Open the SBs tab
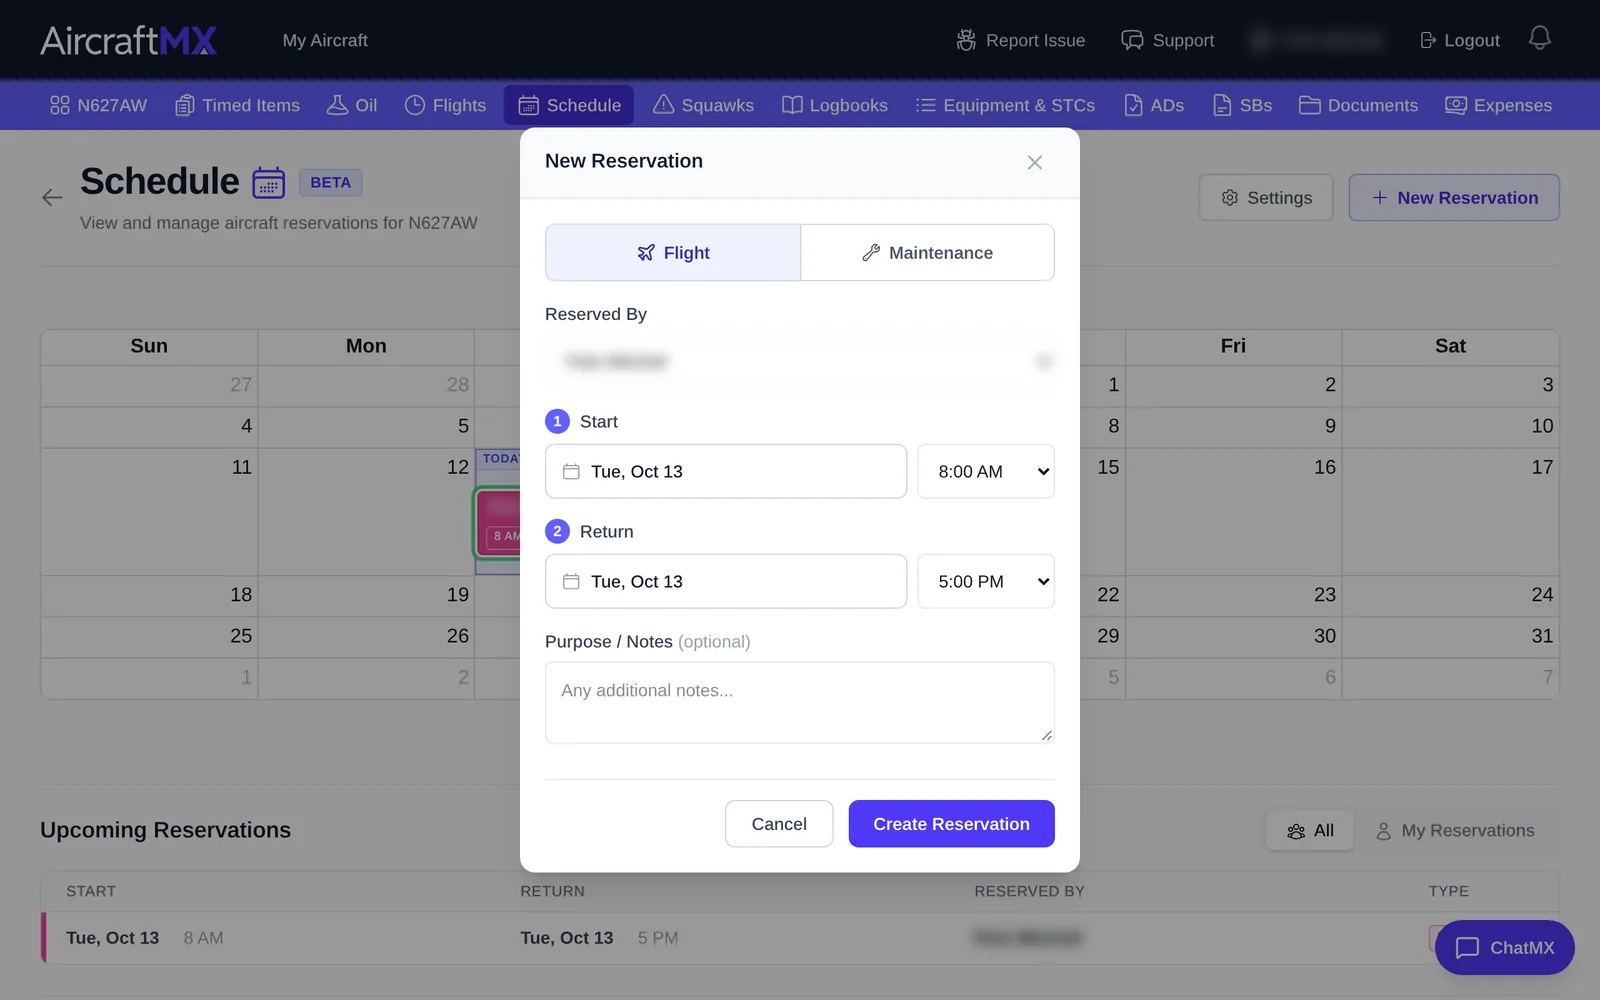 tap(1242, 105)
